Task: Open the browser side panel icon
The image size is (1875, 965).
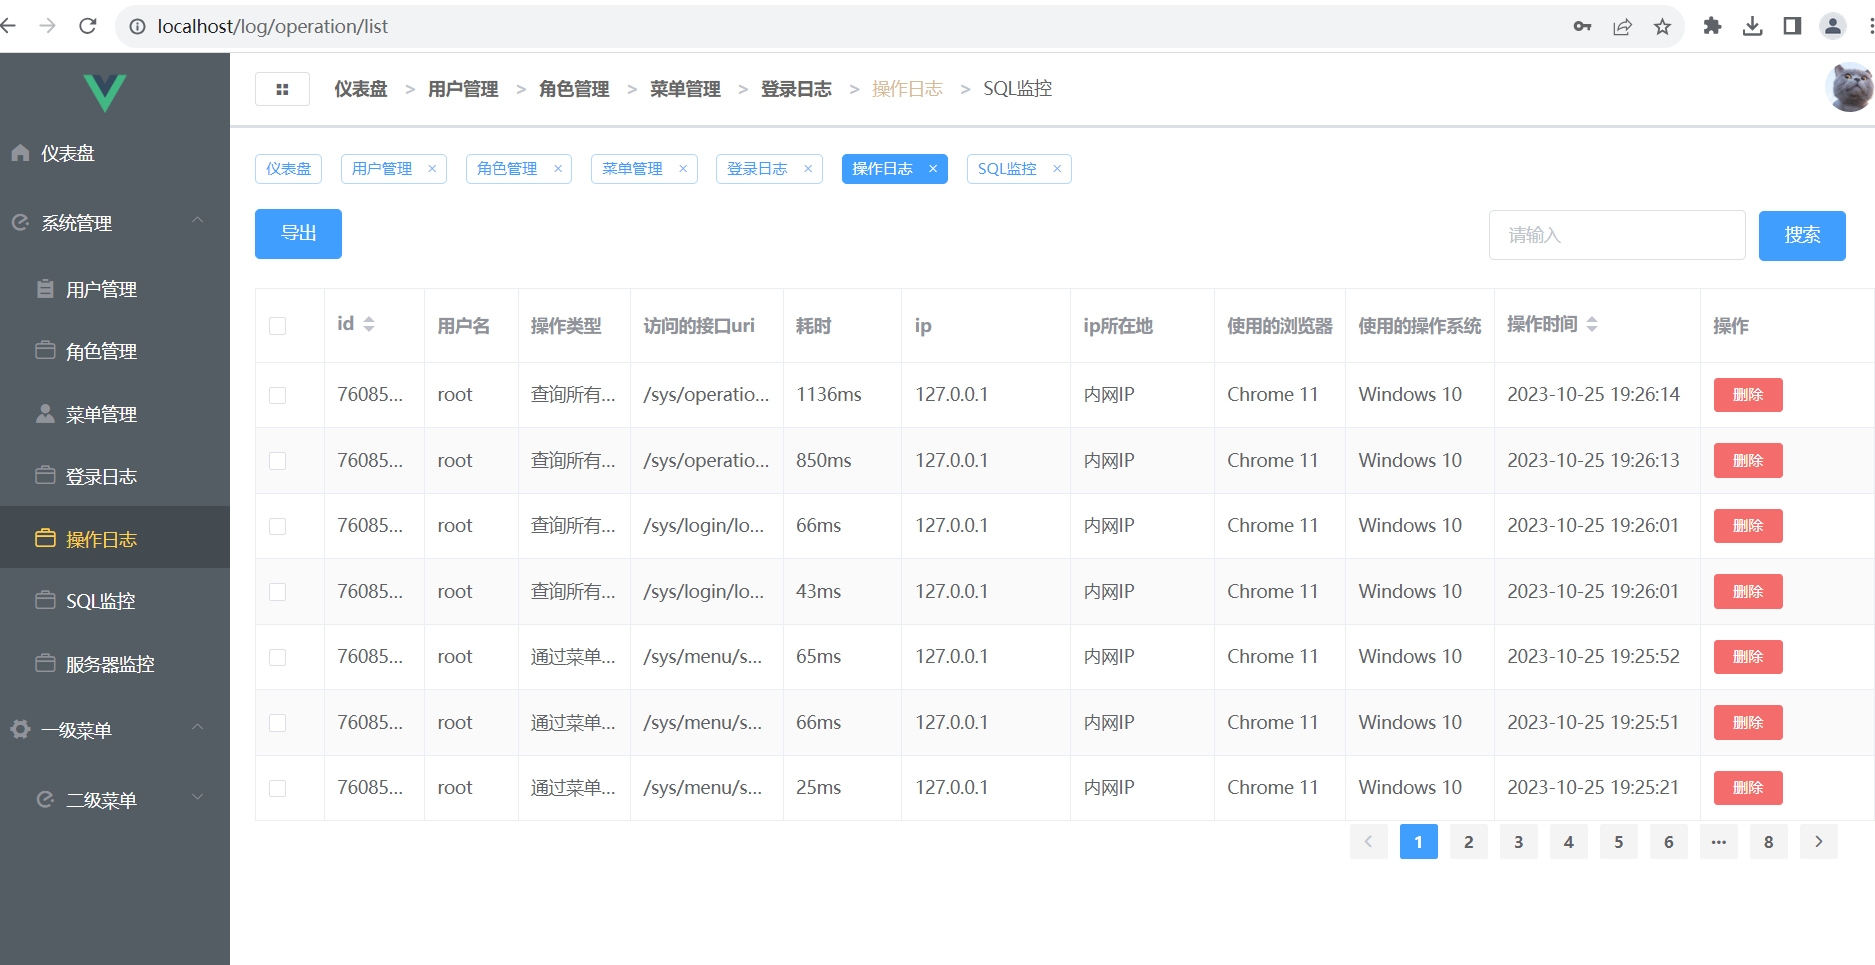Action: pos(1792,26)
